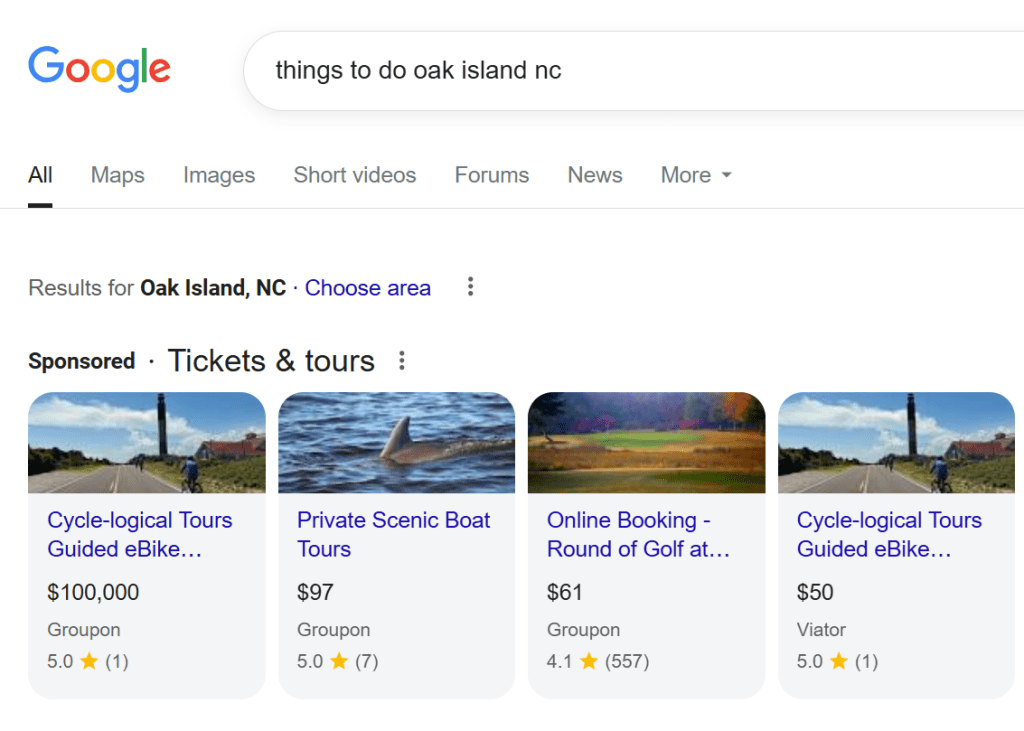The image size is (1024, 731).
Task: Open Private Scenic Boat Tours link
Action: 394,534
